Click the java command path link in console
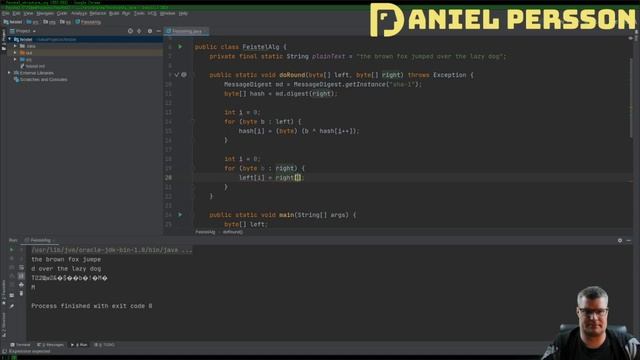Image resolution: width=640 pixels, height=360 pixels. coord(111,250)
